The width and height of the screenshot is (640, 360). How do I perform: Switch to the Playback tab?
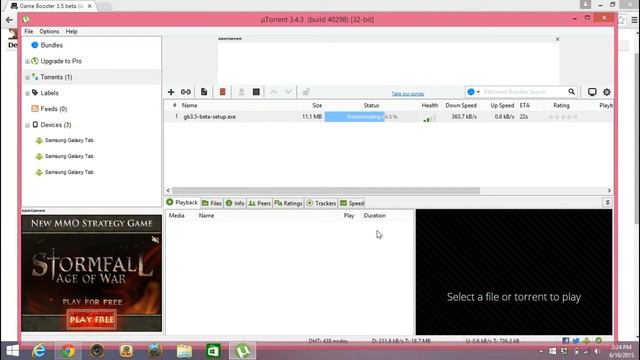coord(182,202)
